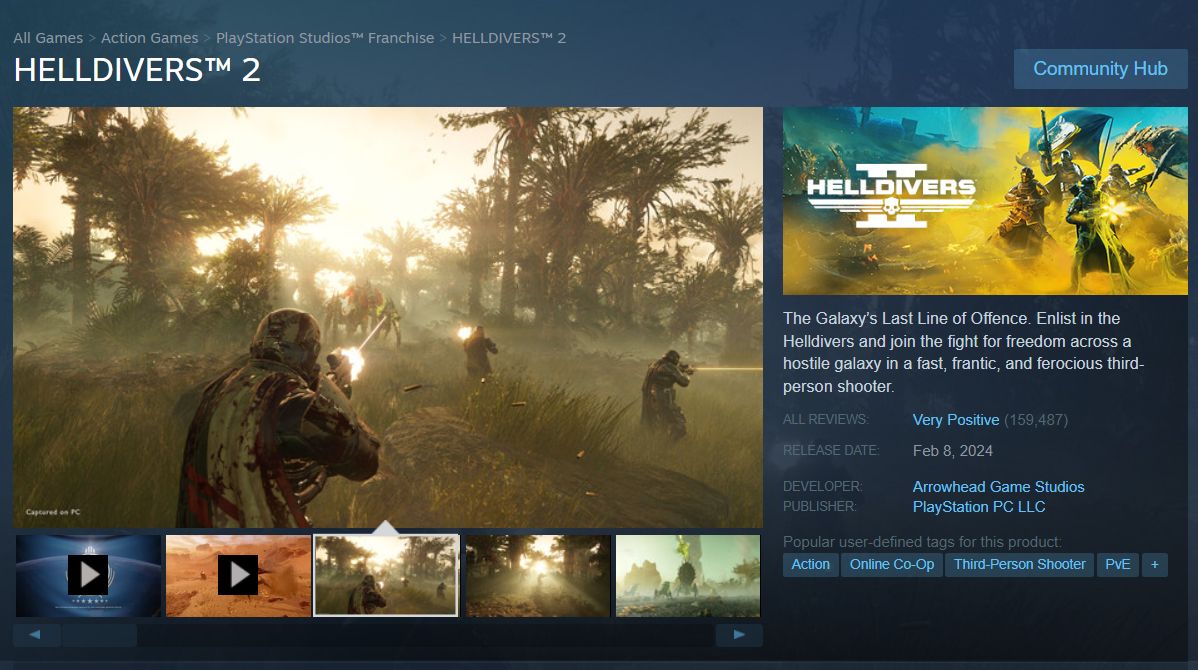Go to All Games breadcrumb

(48, 37)
